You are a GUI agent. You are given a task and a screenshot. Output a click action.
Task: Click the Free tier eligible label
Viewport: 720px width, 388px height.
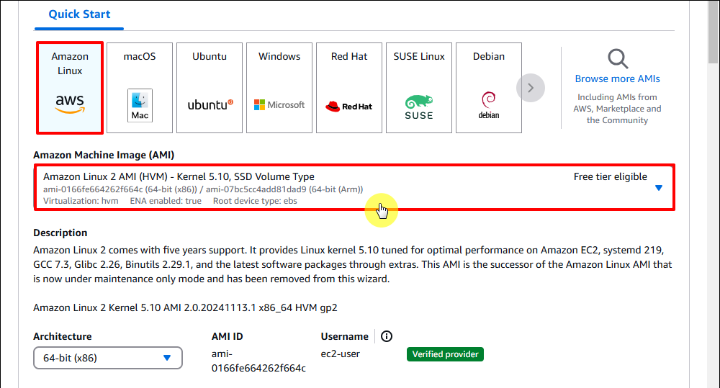point(610,177)
